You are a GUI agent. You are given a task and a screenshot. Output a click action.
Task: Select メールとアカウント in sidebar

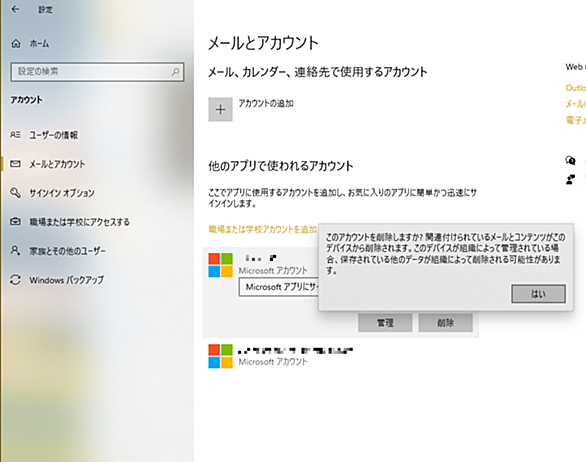point(57,164)
